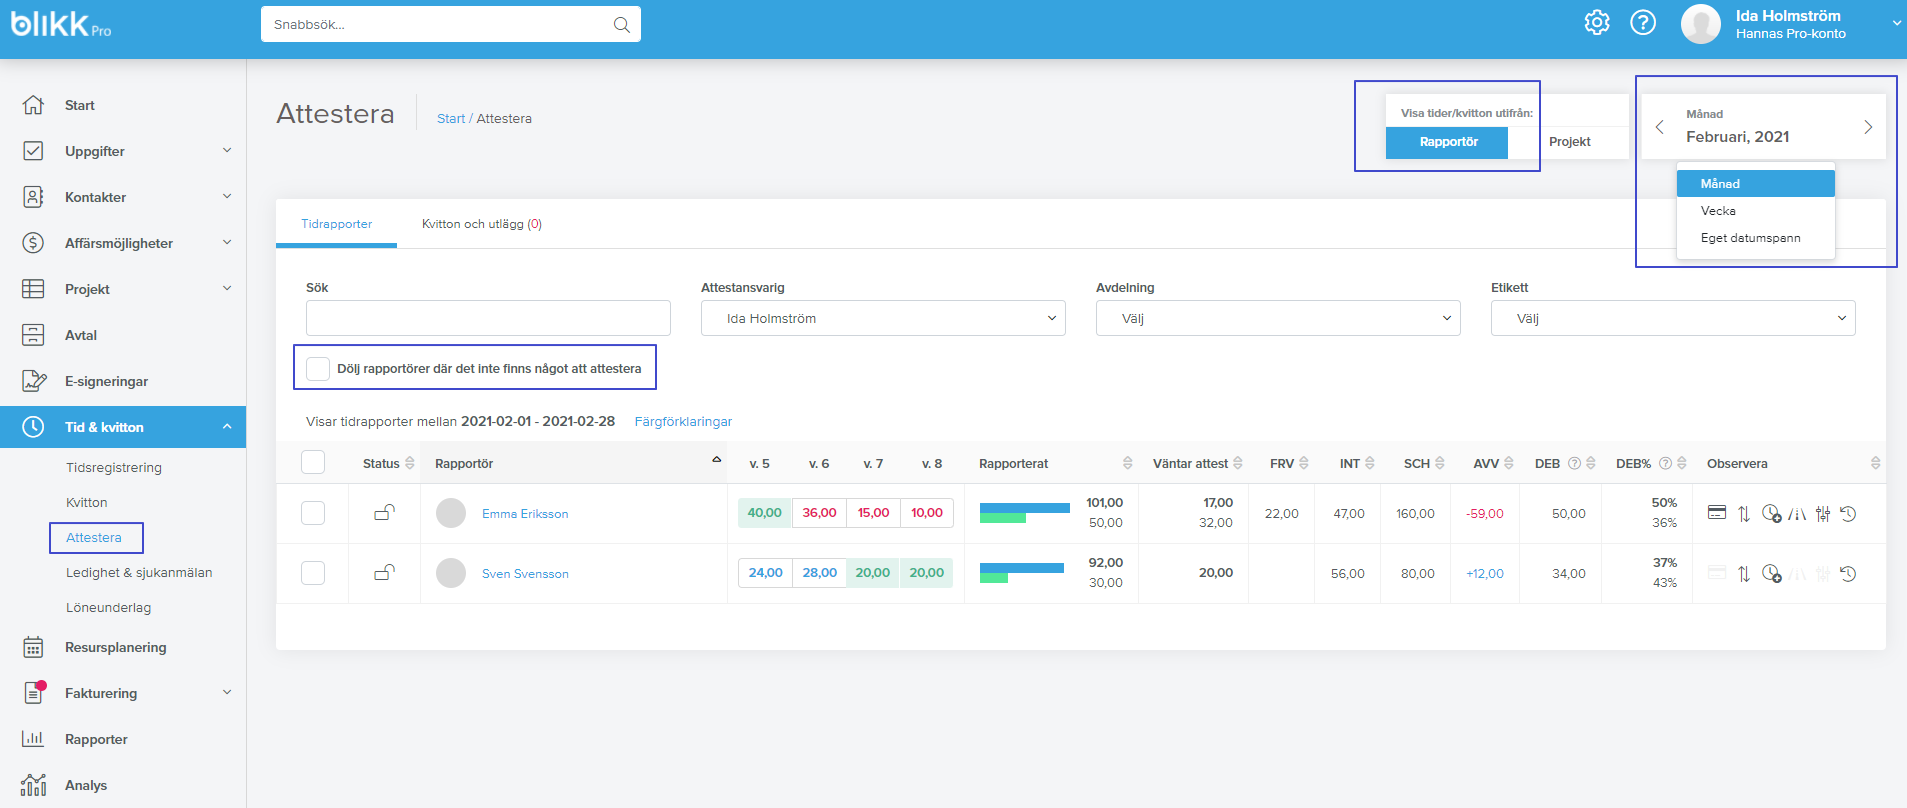Image resolution: width=1907 pixels, height=808 pixels.
Task: Expand the Kontakter sidebar menu
Action: click(x=227, y=196)
